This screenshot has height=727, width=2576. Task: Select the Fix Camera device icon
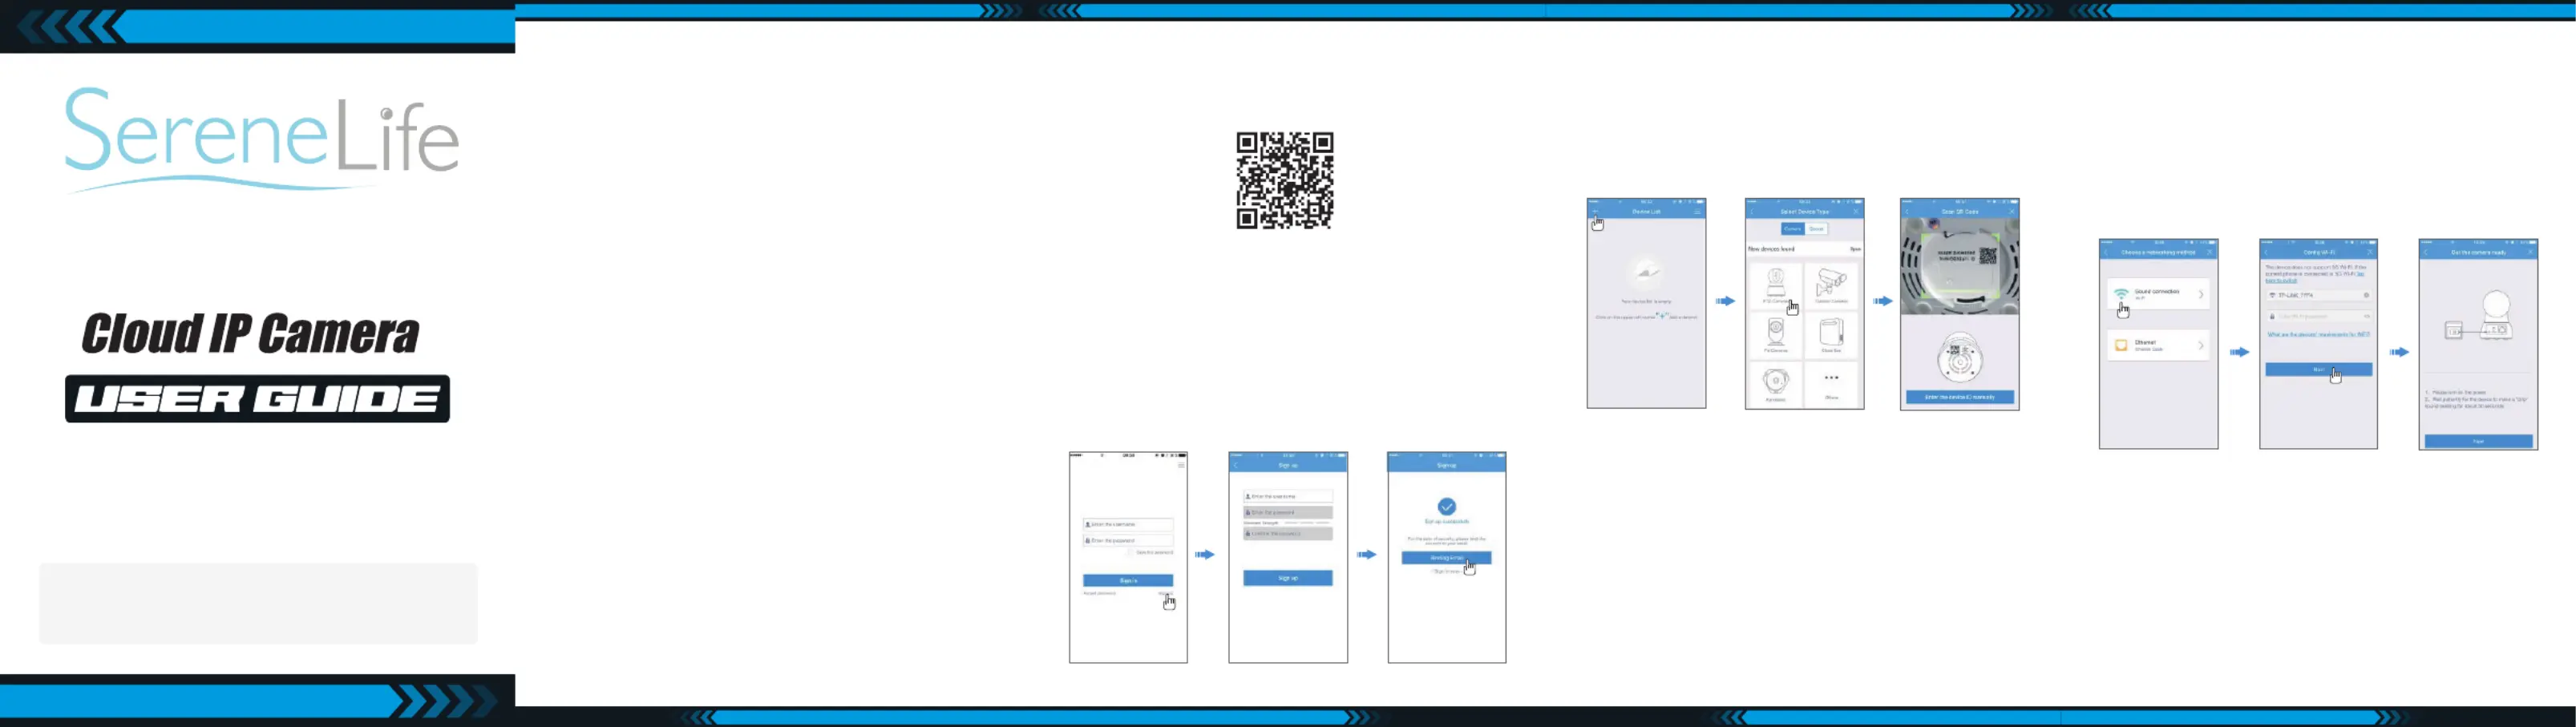(x=1775, y=332)
